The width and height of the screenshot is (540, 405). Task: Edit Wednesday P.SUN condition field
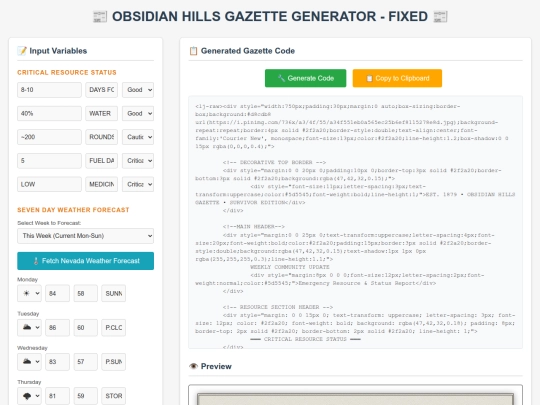point(113,362)
